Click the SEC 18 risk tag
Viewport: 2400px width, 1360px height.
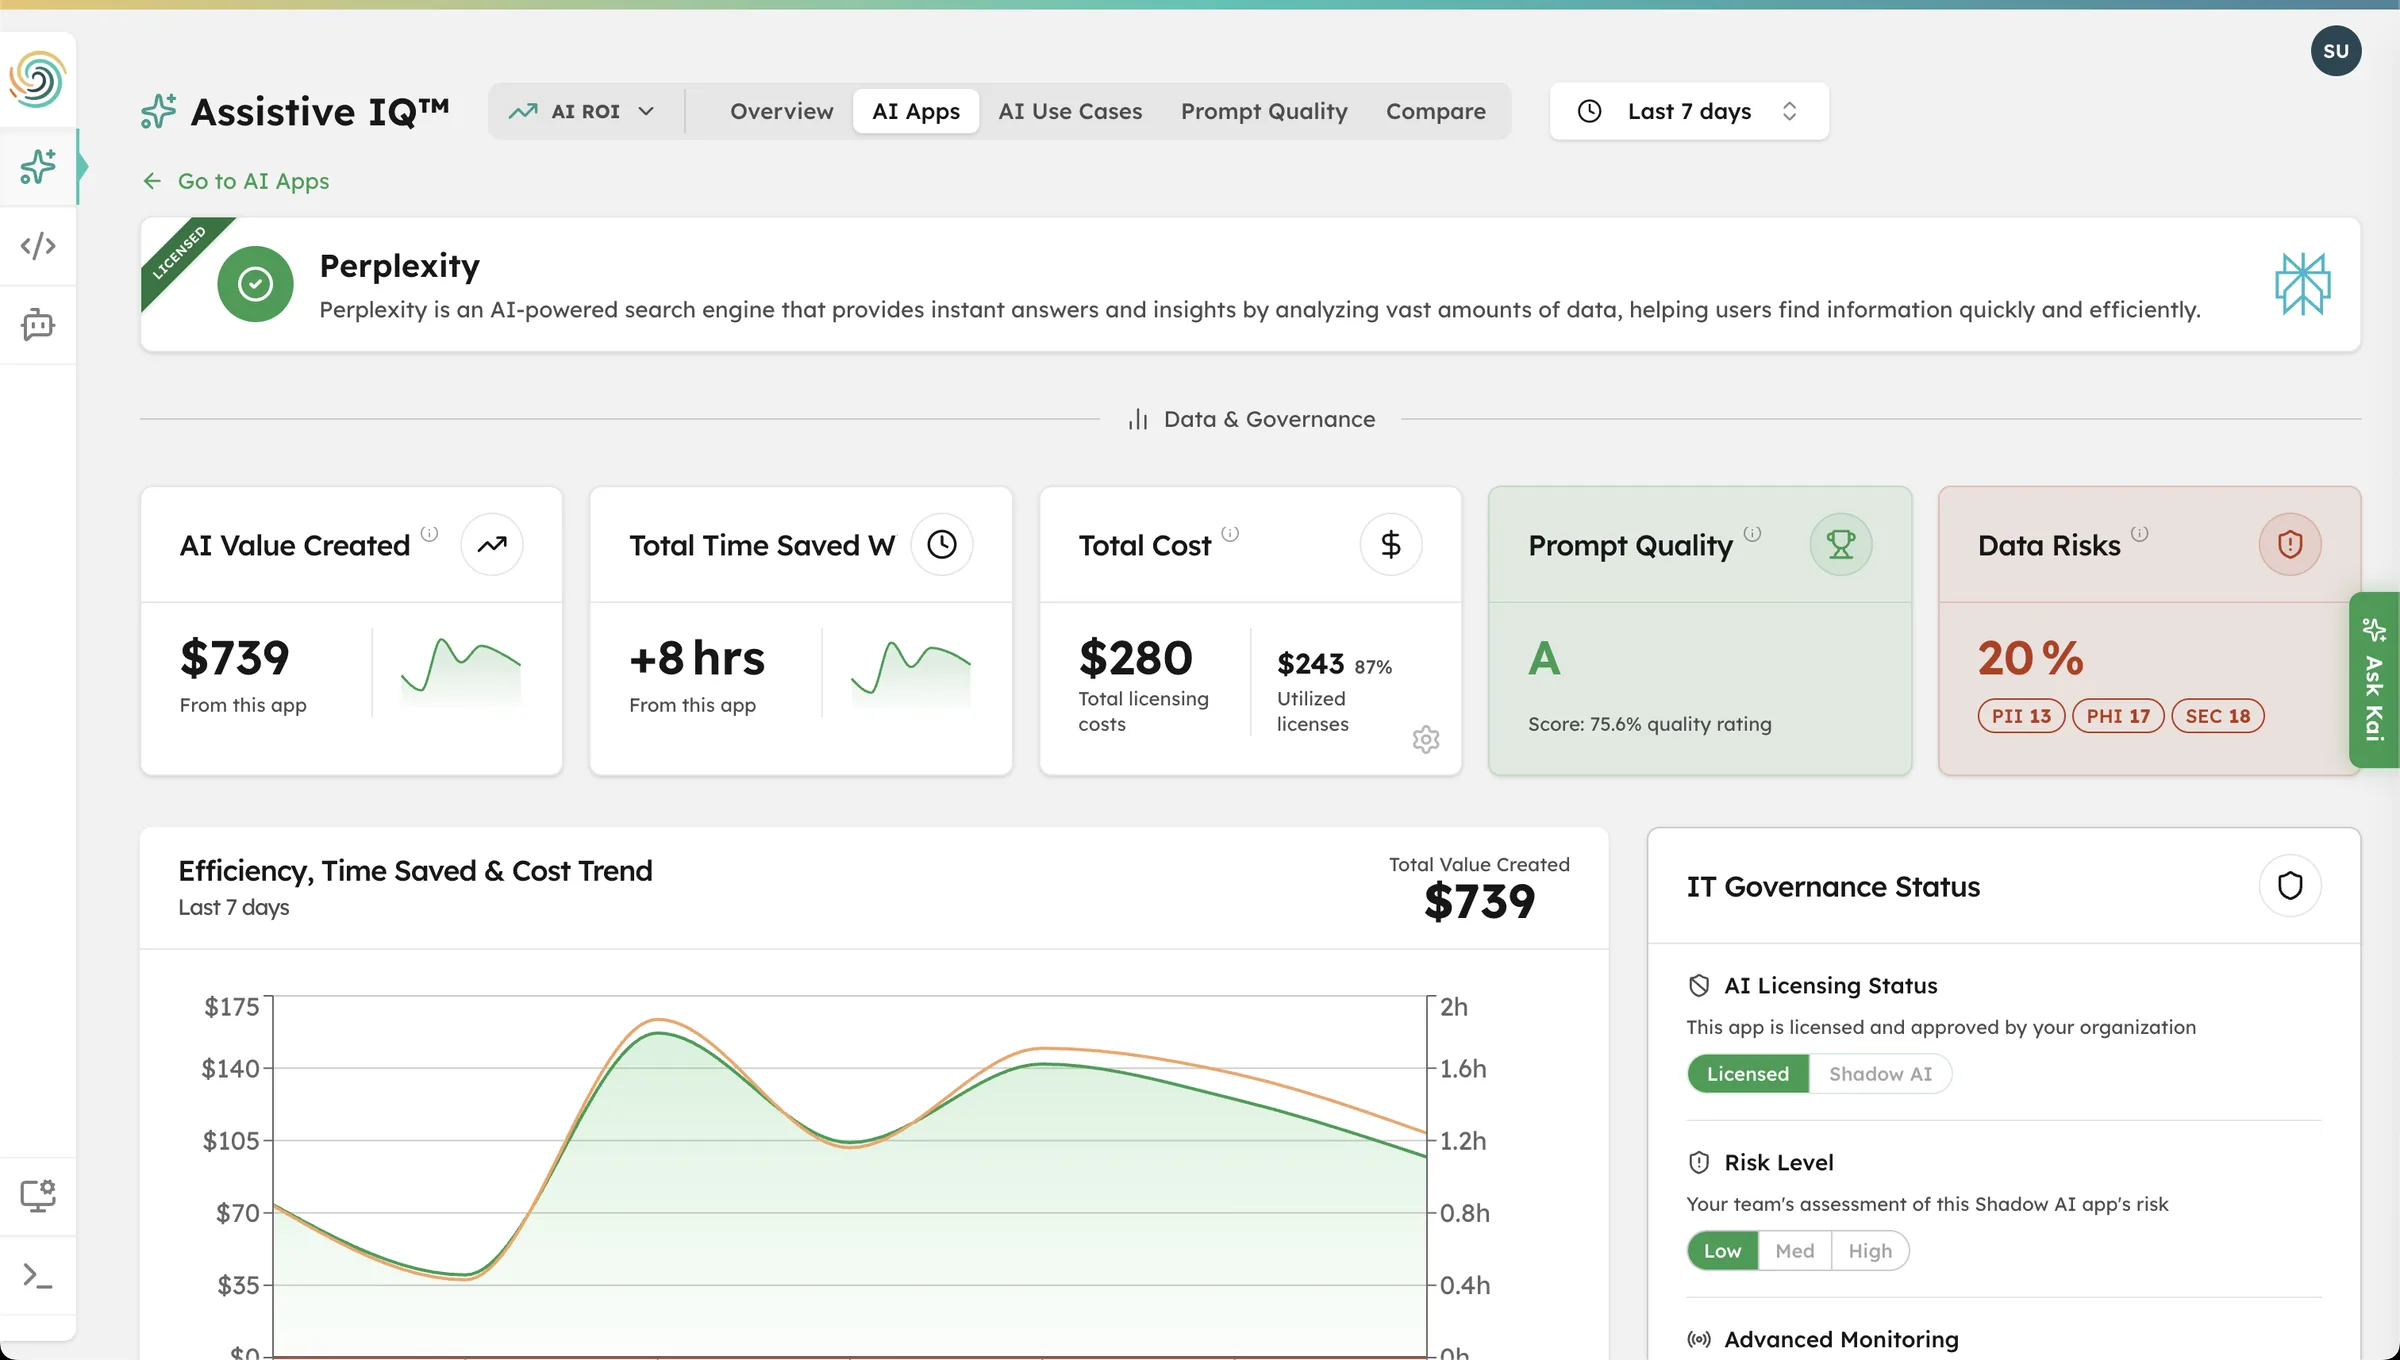coord(2217,716)
